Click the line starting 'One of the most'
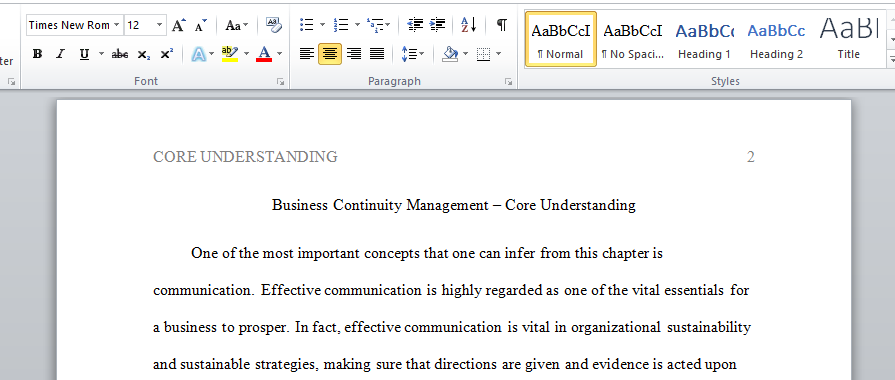895x380 pixels. click(x=427, y=253)
